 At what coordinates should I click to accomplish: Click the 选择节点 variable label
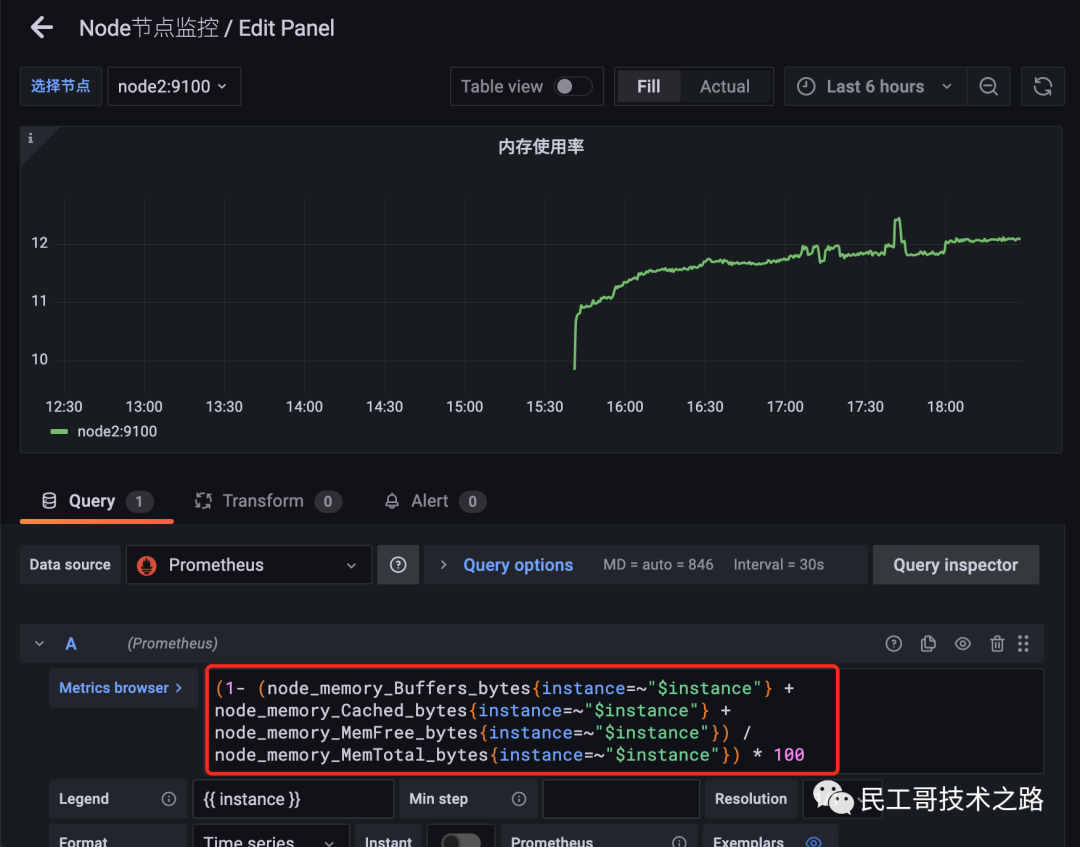[61, 86]
